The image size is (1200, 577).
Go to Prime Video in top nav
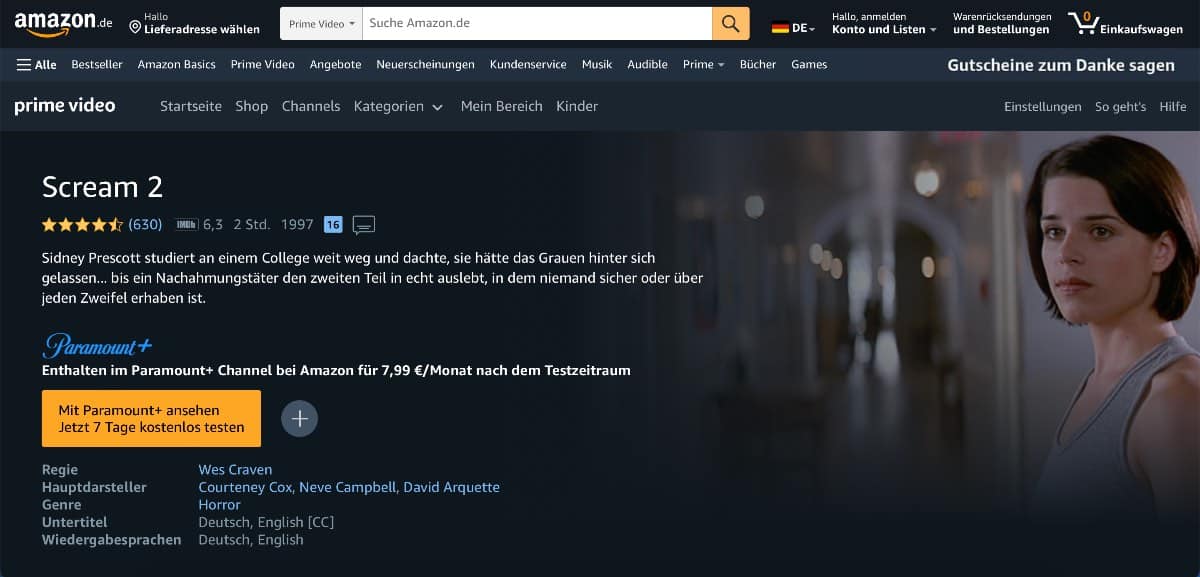coord(262,64)
